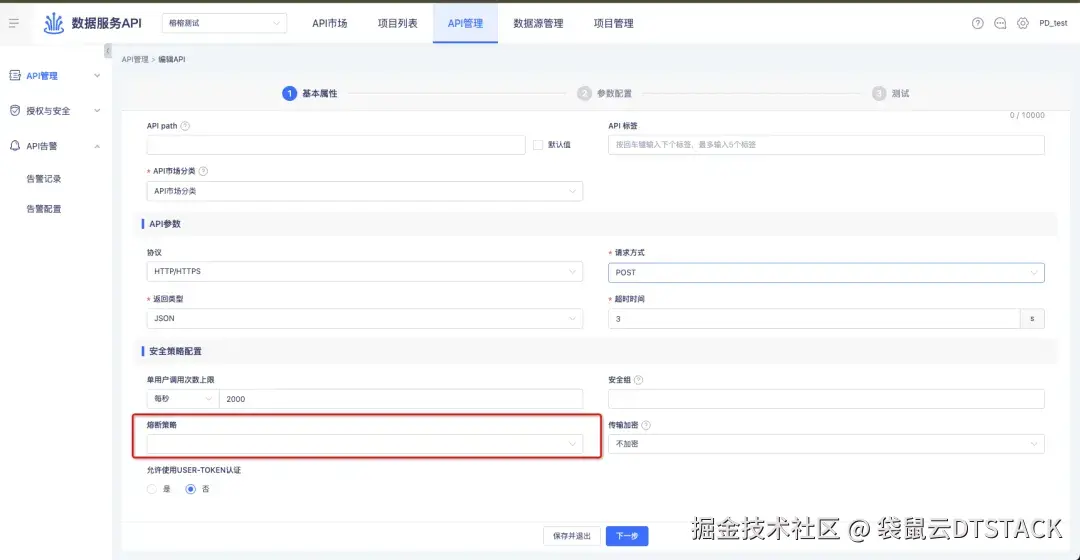The height and width of the screenshot is (560, 1080).
Task: Switch to the 项目管理 tab
Action: 613,23
